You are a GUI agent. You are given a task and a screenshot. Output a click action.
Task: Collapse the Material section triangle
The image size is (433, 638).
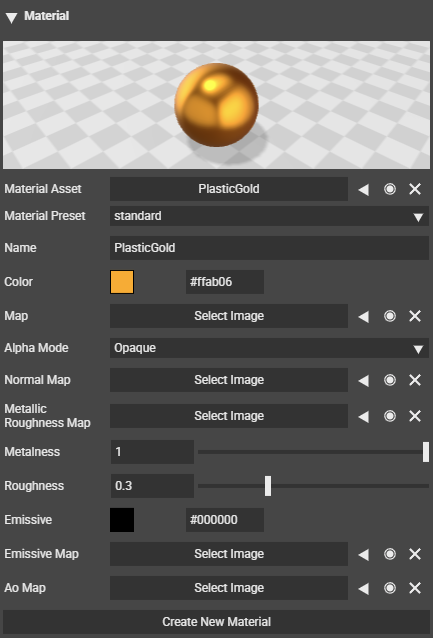click(11, 17)
